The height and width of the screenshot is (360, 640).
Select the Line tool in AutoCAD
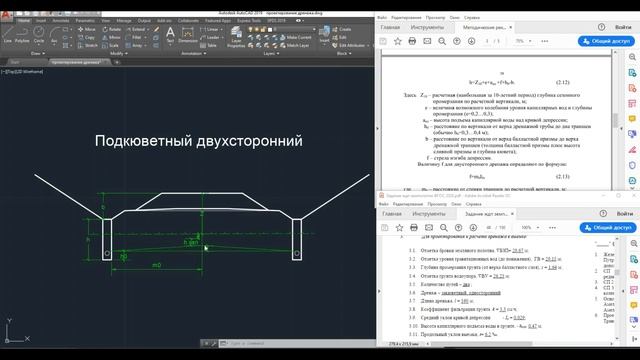click(7, 34)
